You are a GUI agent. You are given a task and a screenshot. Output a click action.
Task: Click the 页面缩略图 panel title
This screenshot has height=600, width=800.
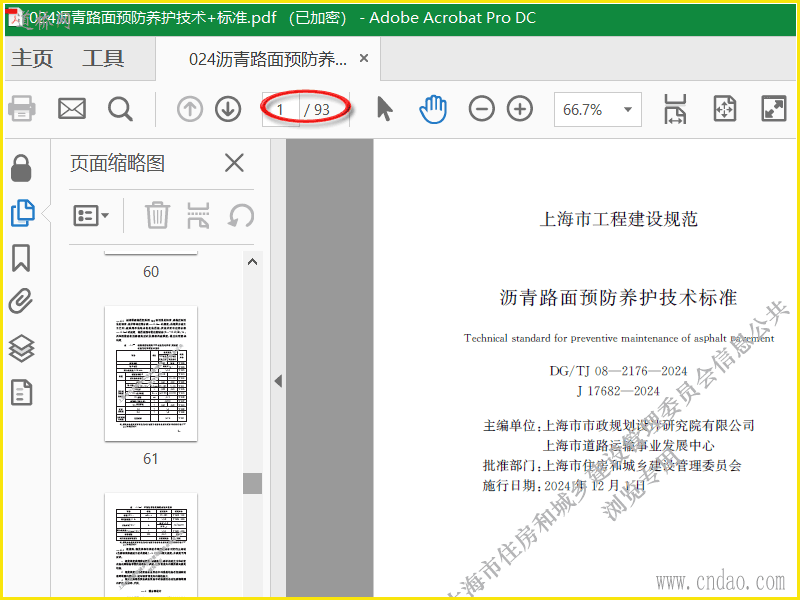[x=117, y=164]
